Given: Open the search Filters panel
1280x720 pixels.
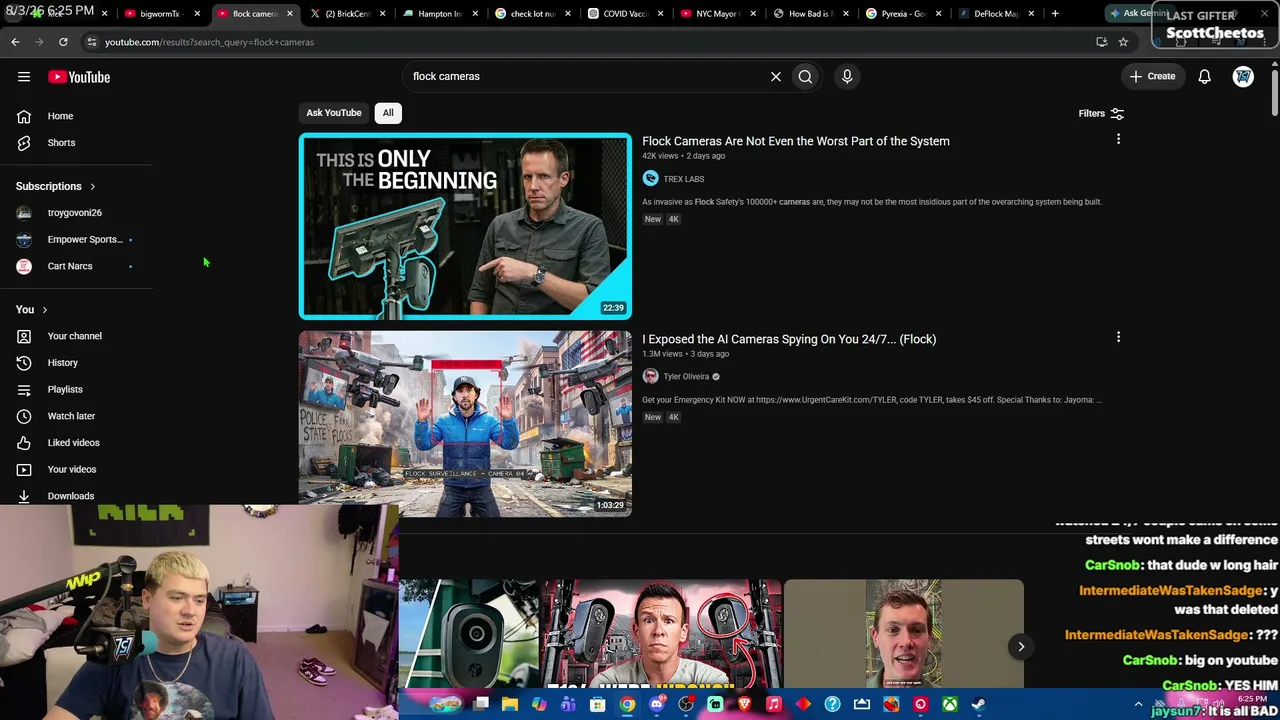Looking at the screenshot, I should [x=1101, y=113].
